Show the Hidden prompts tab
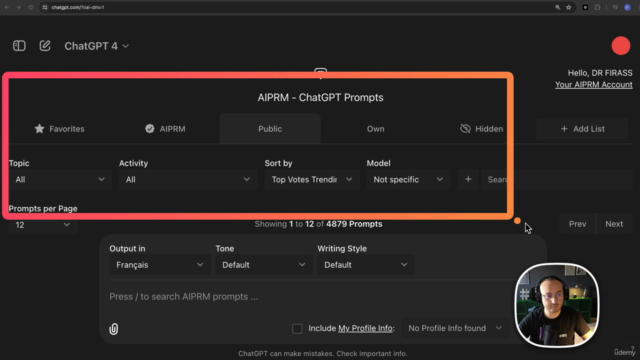640x360 pixels. coord(482,129)
